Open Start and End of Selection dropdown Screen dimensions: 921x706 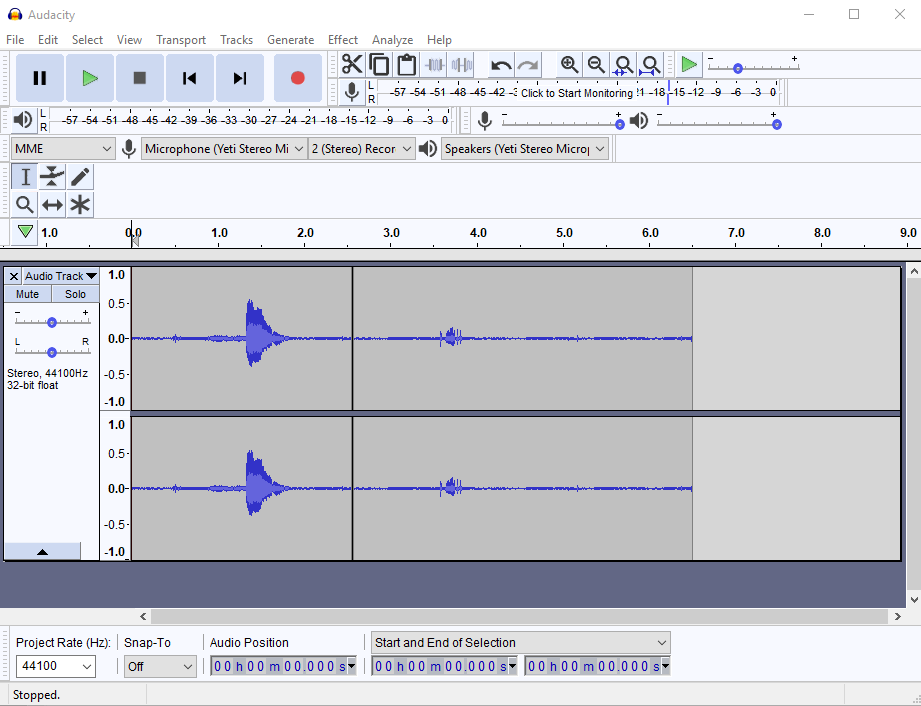[520, 643]
